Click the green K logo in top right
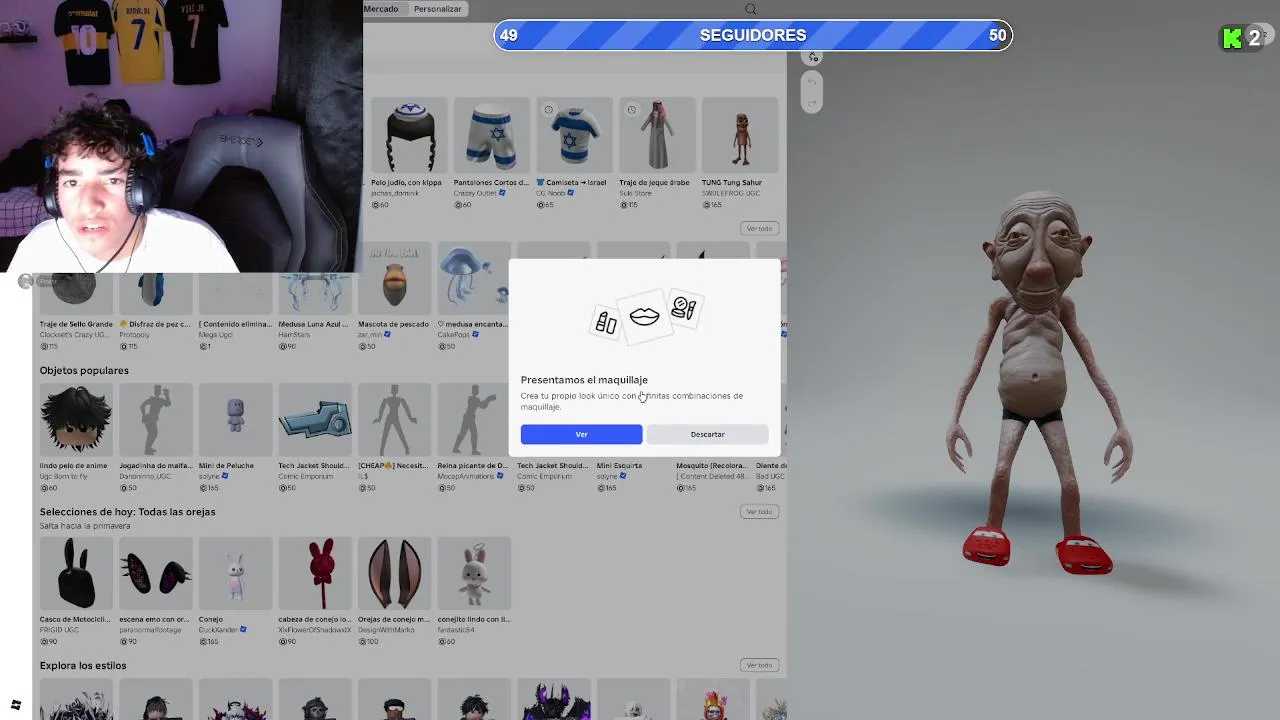Screen dimensions: 1280x720 (1232, 38)
